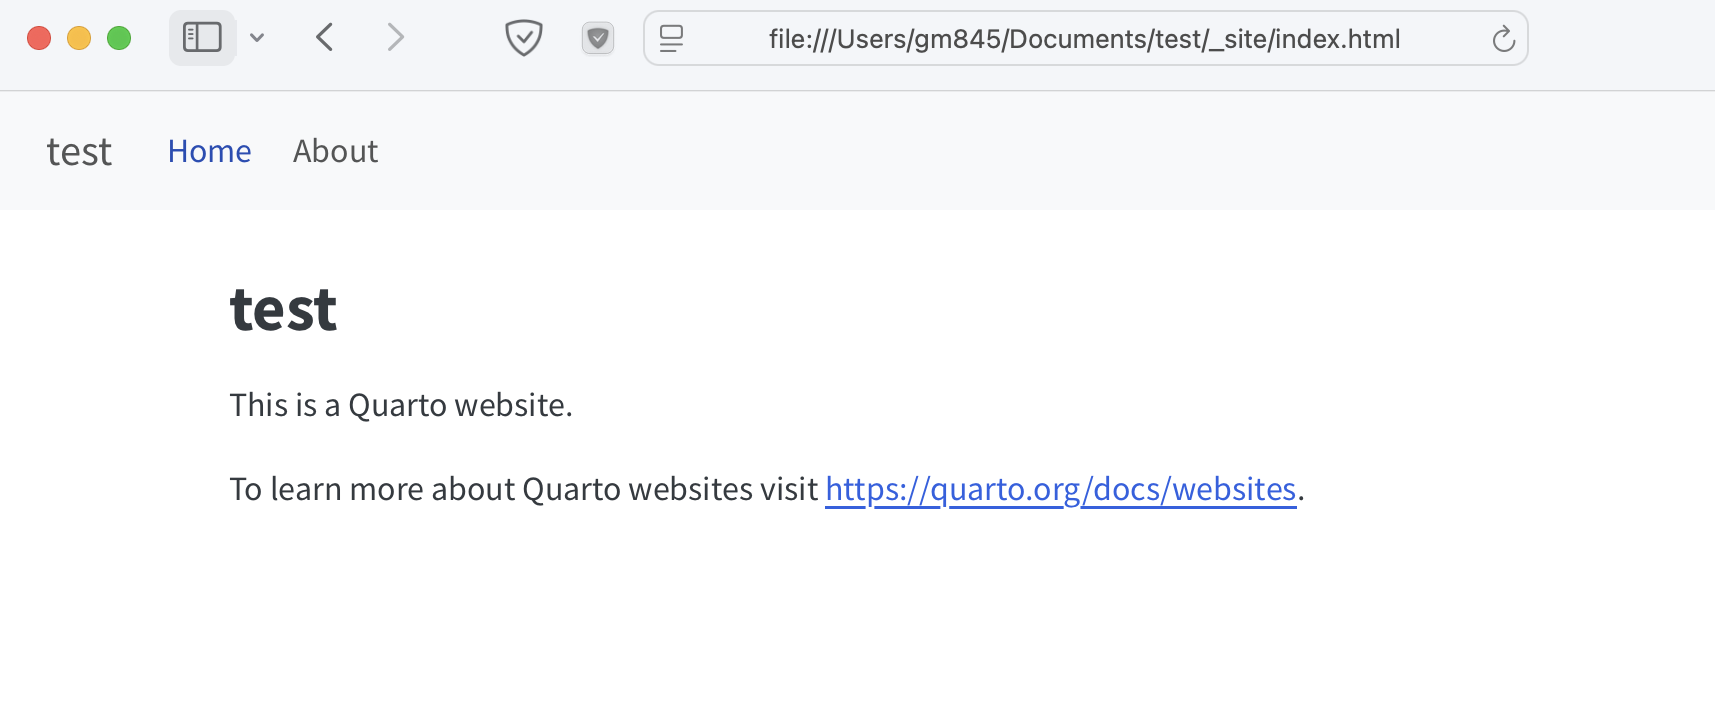Open the Privacy Report shield icon
The image size is (1715, 708).
(523, 38)
